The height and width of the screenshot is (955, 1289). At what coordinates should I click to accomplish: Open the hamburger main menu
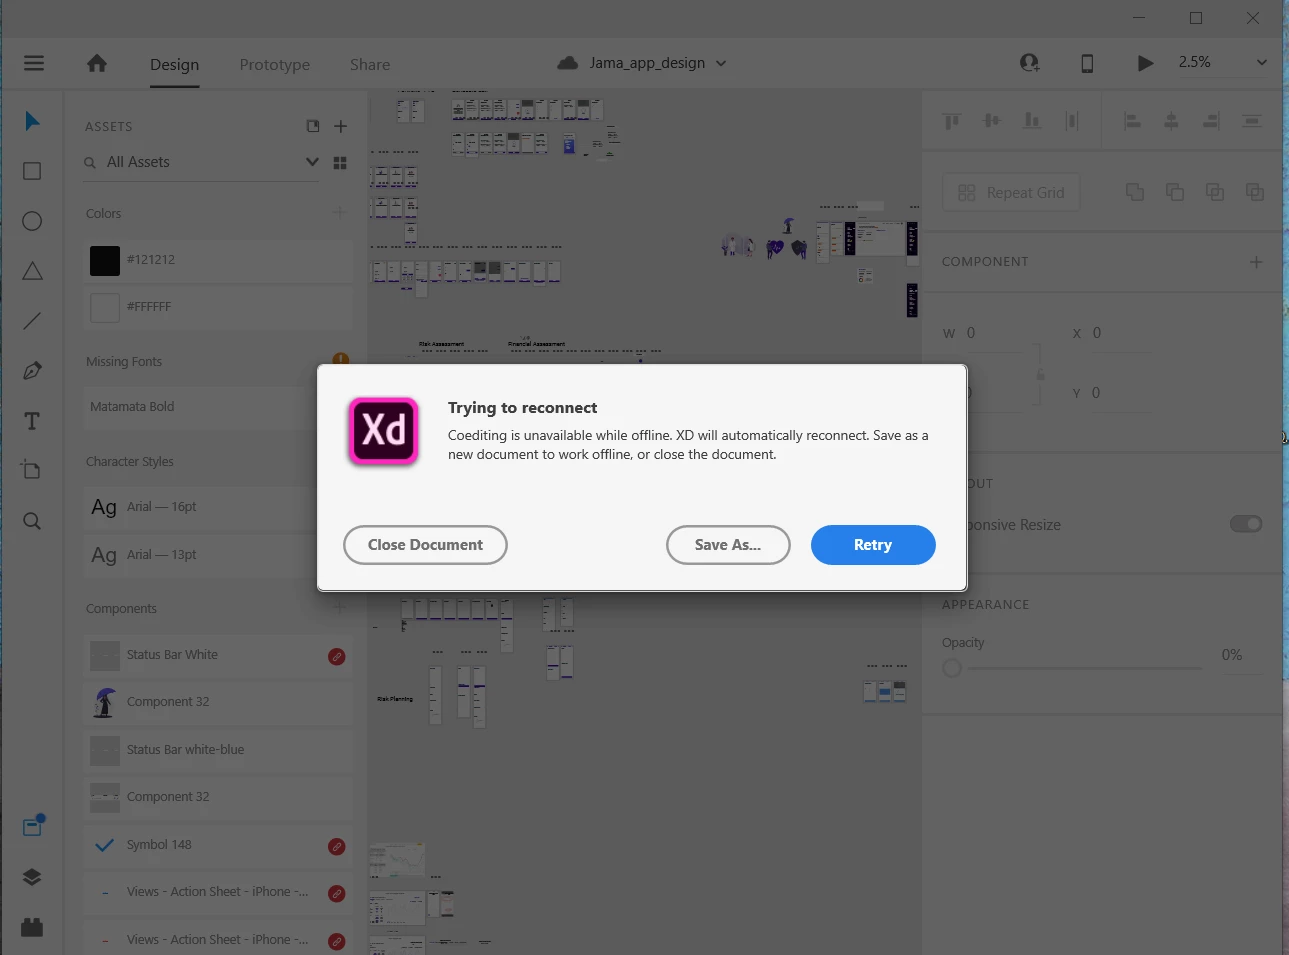point(34,63)
